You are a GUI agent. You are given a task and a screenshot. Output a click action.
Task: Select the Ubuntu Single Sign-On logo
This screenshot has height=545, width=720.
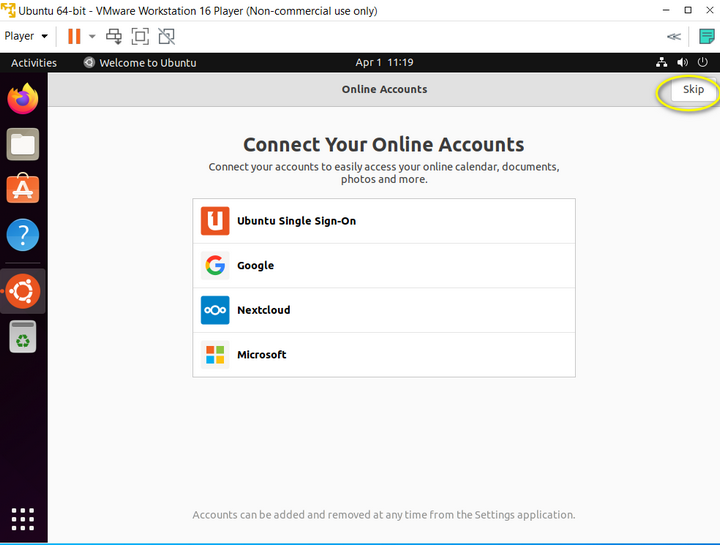pos(215,221)
